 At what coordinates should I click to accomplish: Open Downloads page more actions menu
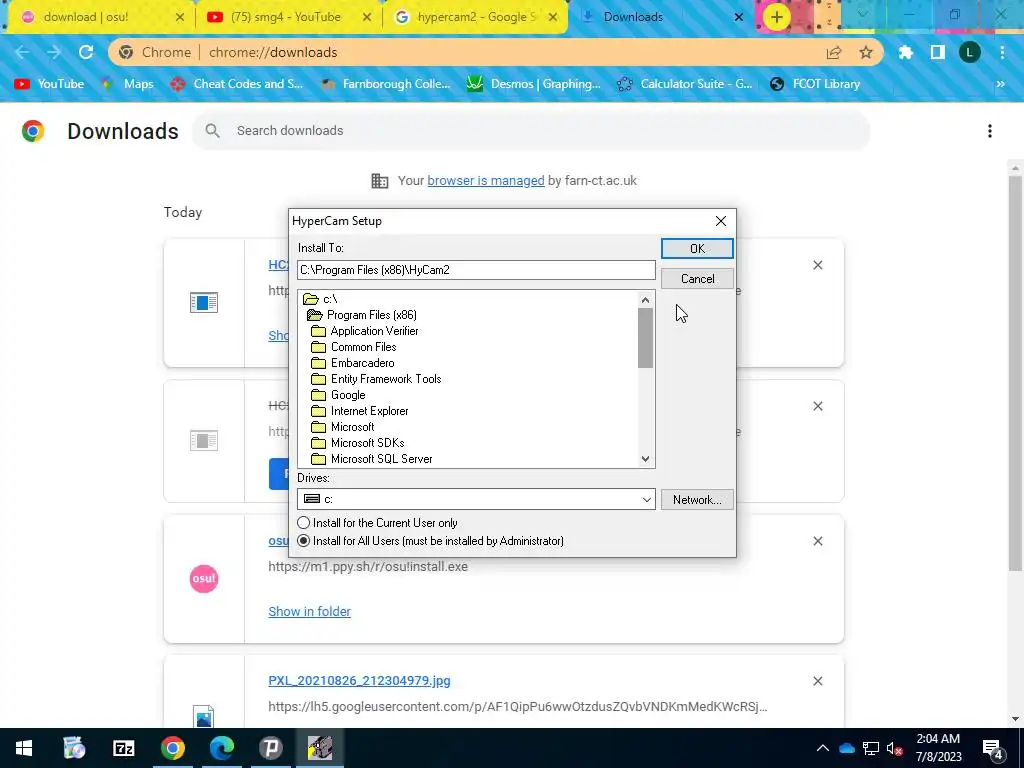point(990,131)
